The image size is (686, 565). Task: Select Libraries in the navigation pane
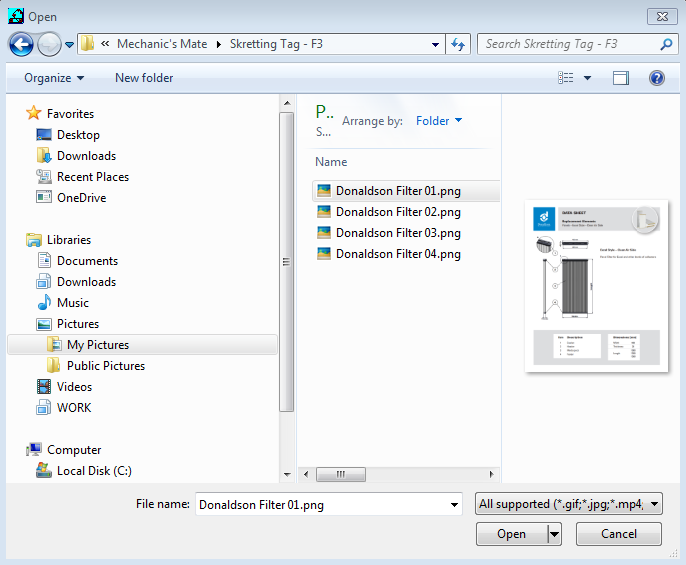(x=69, y=240)
